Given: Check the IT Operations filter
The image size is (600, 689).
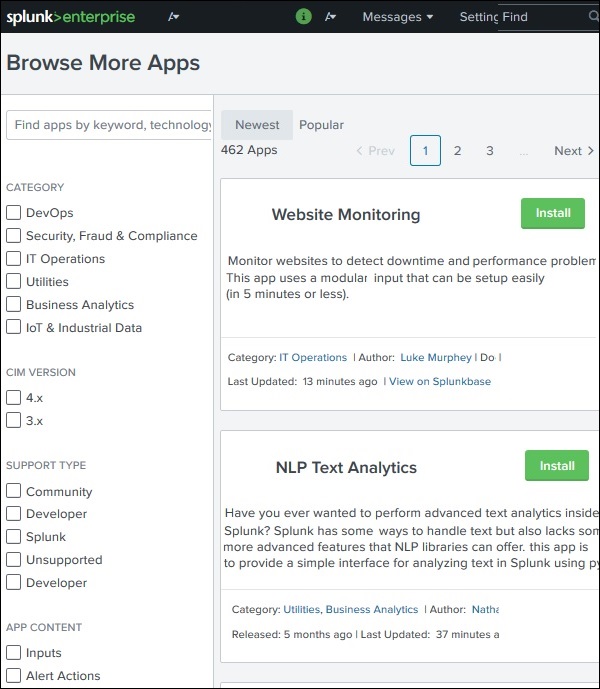Looking at the screenshot, I should pos(14,259).
